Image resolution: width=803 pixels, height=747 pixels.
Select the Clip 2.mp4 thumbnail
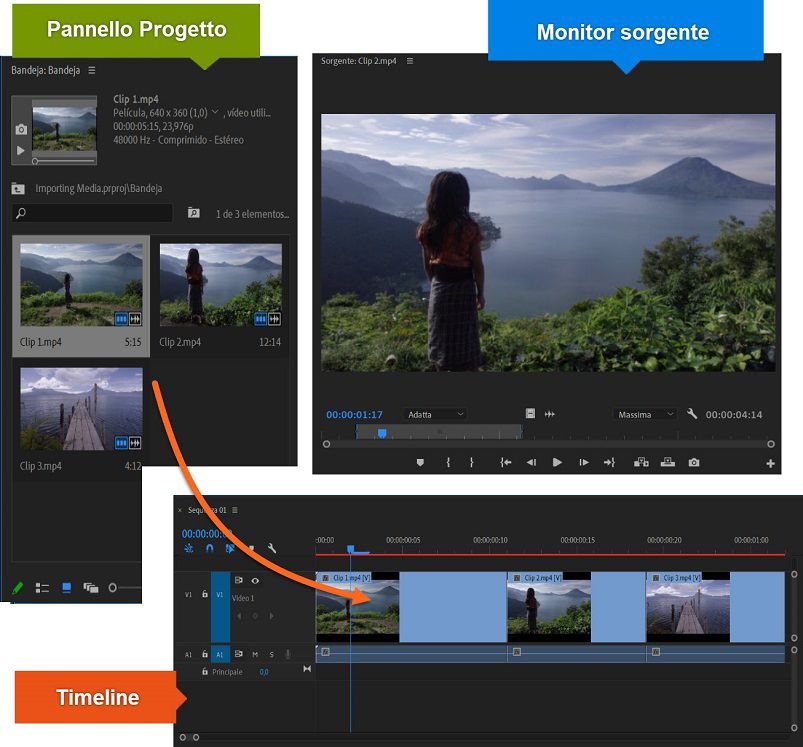point(221,285)
